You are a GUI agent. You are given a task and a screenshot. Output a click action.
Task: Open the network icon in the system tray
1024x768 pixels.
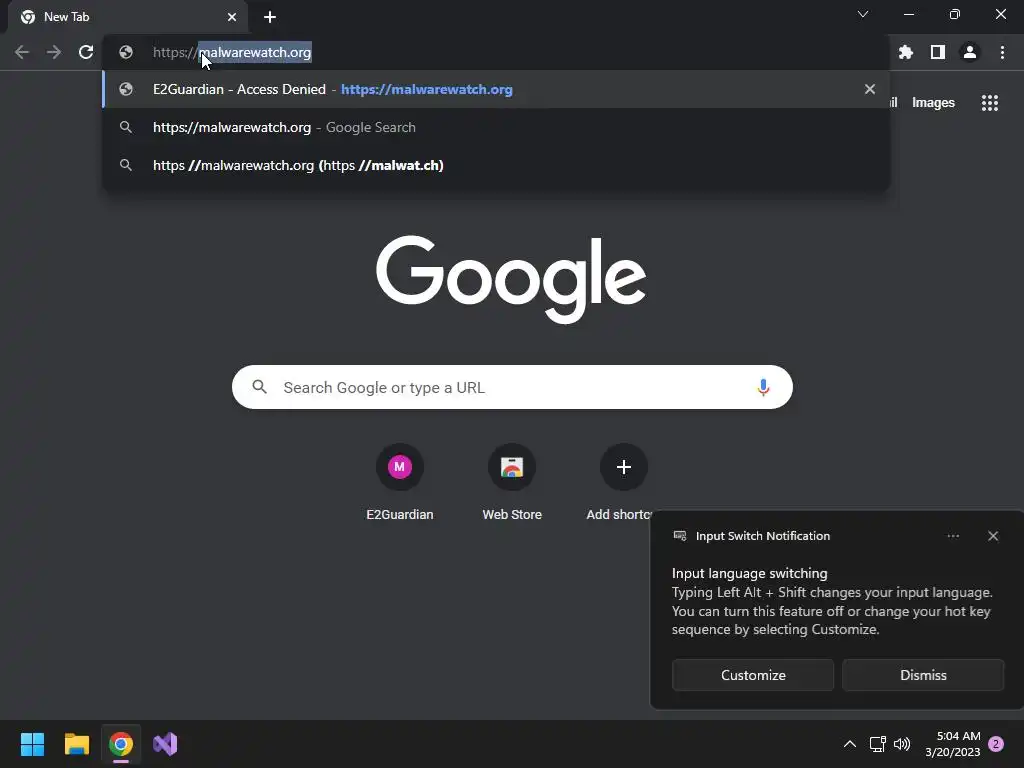[878, 744]
